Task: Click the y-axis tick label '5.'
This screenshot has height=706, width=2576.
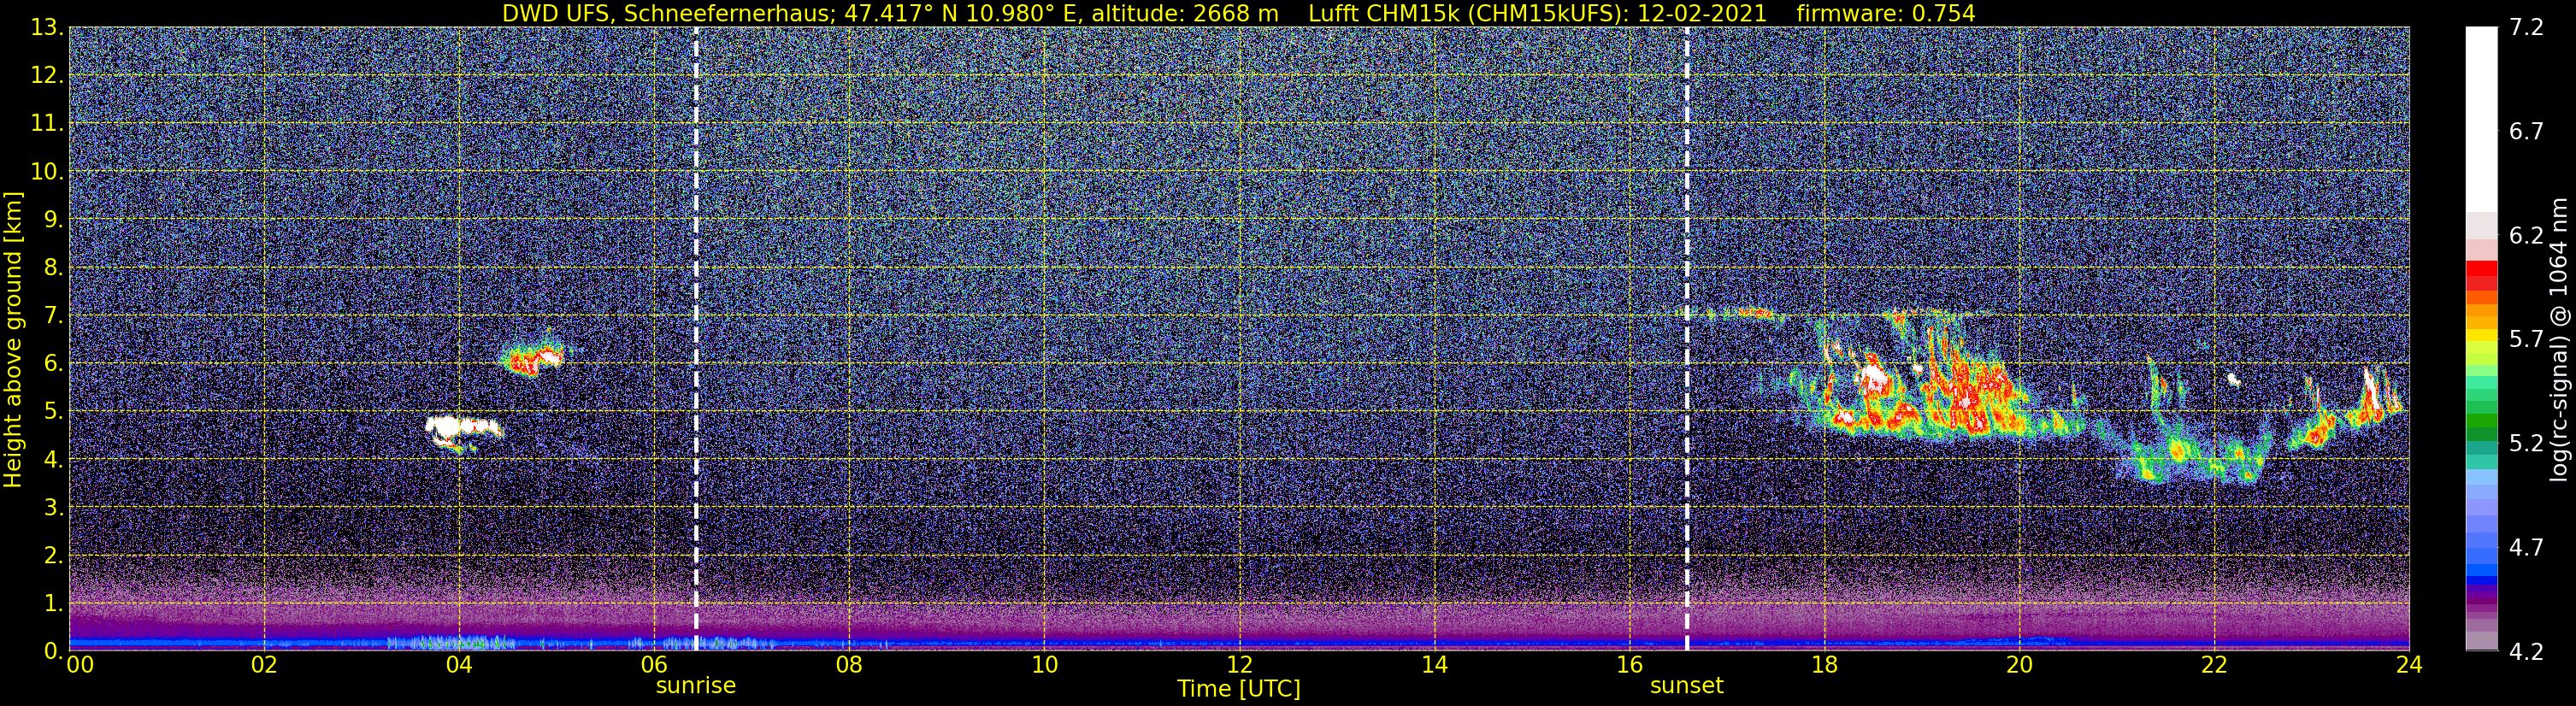Action: [53, 412]
